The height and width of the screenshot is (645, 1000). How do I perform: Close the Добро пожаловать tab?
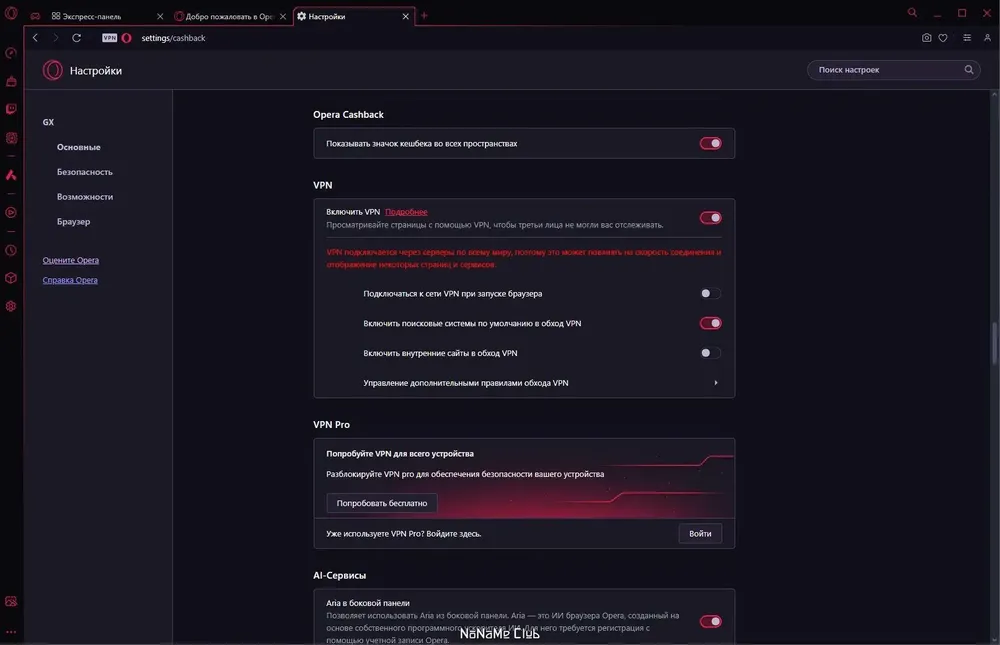coord(283,17)
